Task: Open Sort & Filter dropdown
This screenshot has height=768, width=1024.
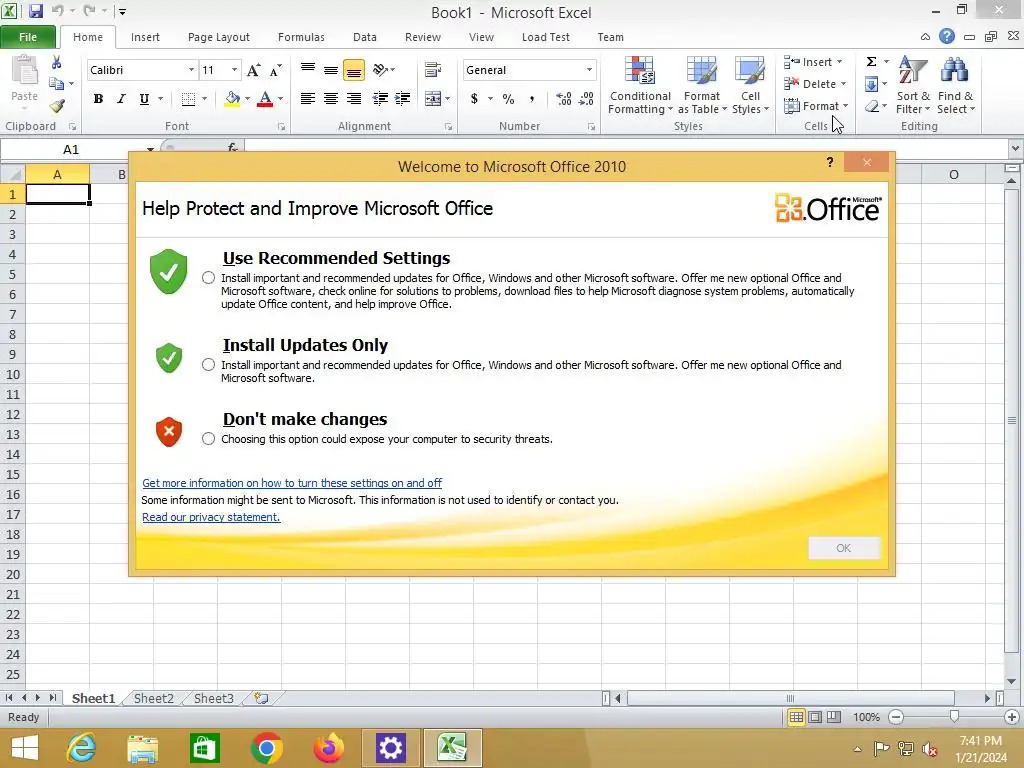Action: 913,86
